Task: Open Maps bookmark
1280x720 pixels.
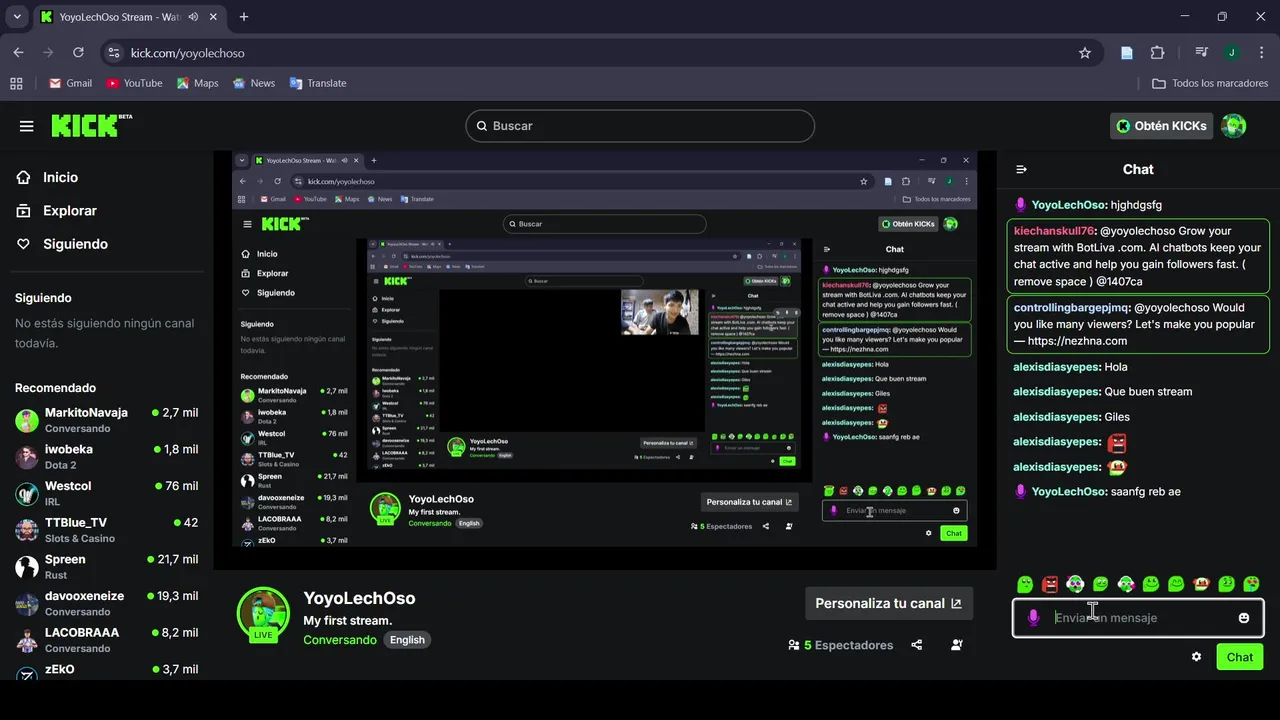Action: pyautogui.click(x=197, y=83)
